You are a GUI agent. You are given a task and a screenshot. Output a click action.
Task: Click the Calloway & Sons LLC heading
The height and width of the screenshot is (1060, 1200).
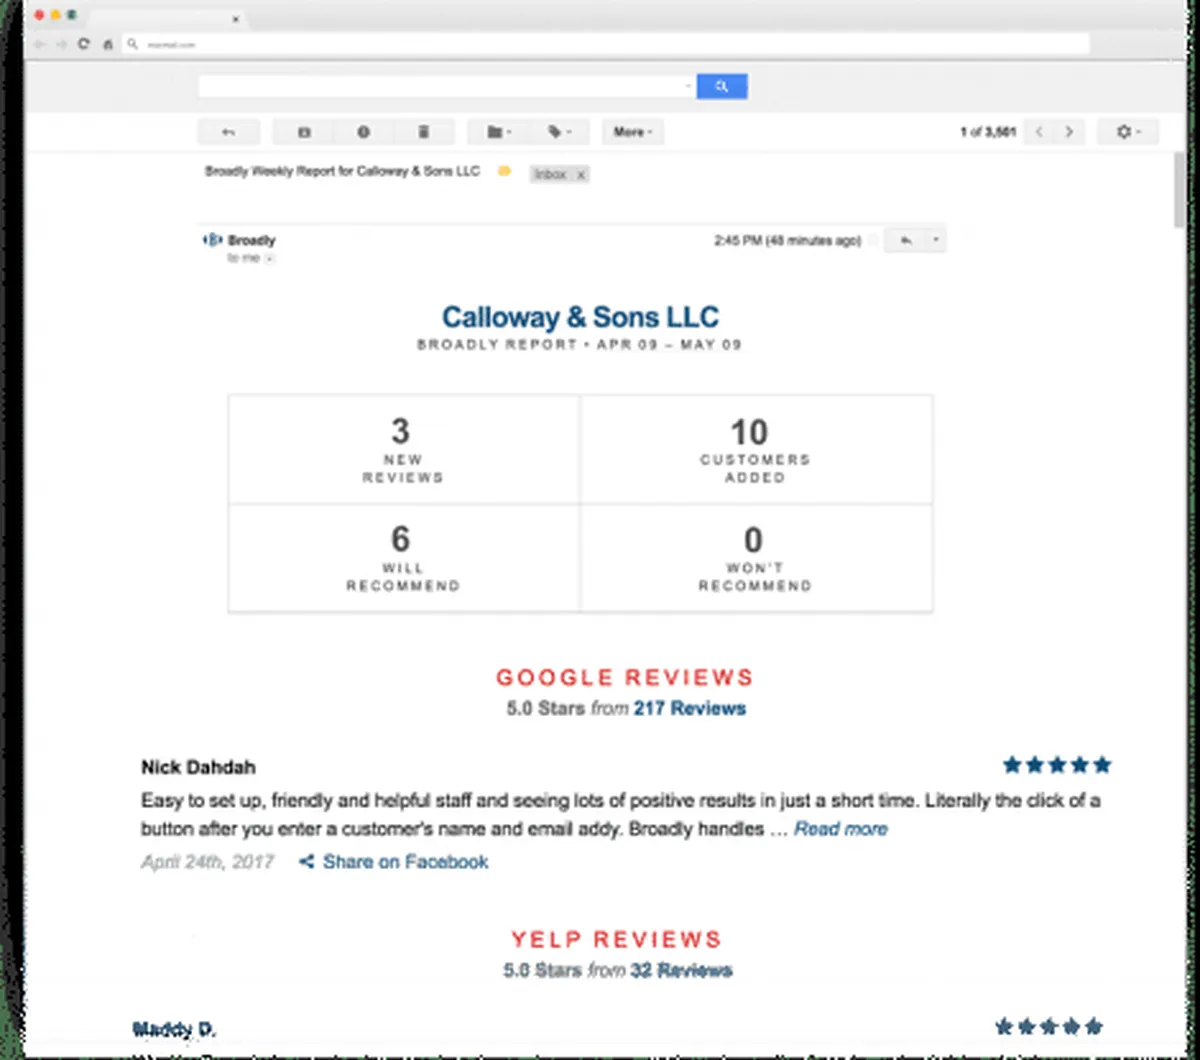pyautogui.click(x=581, y=317)
